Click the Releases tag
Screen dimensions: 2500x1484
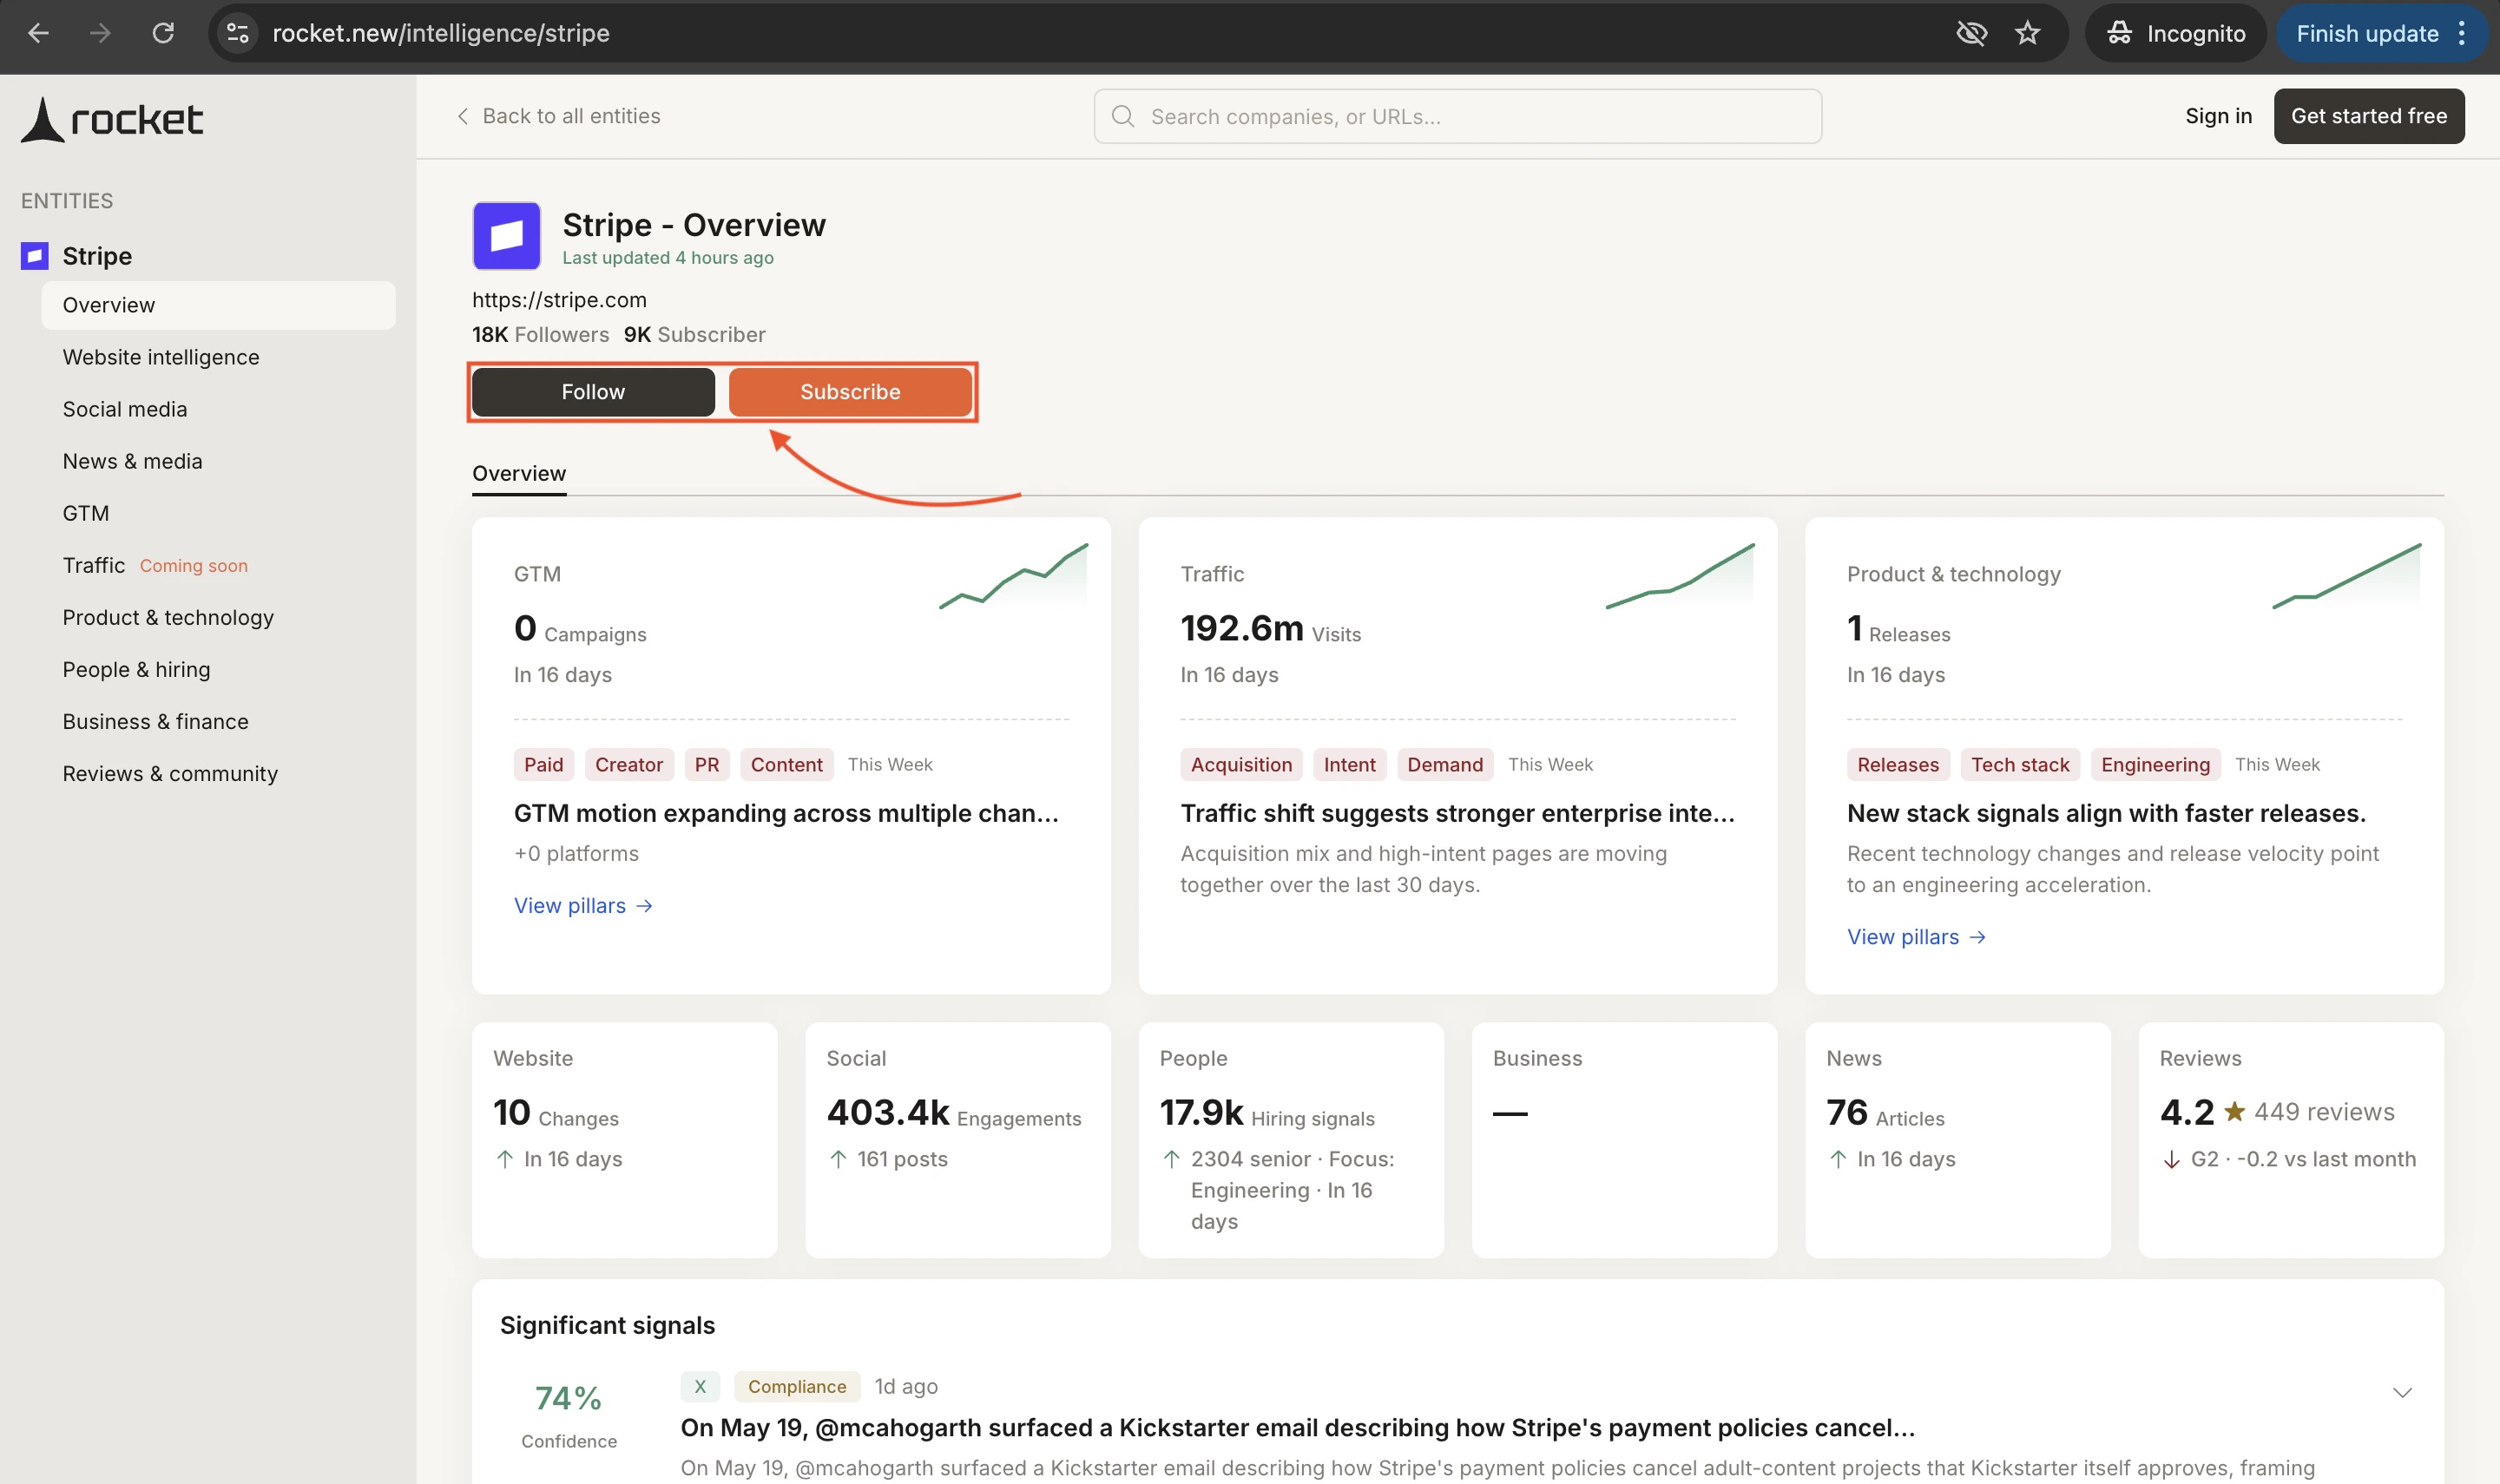coord(1898,764)
